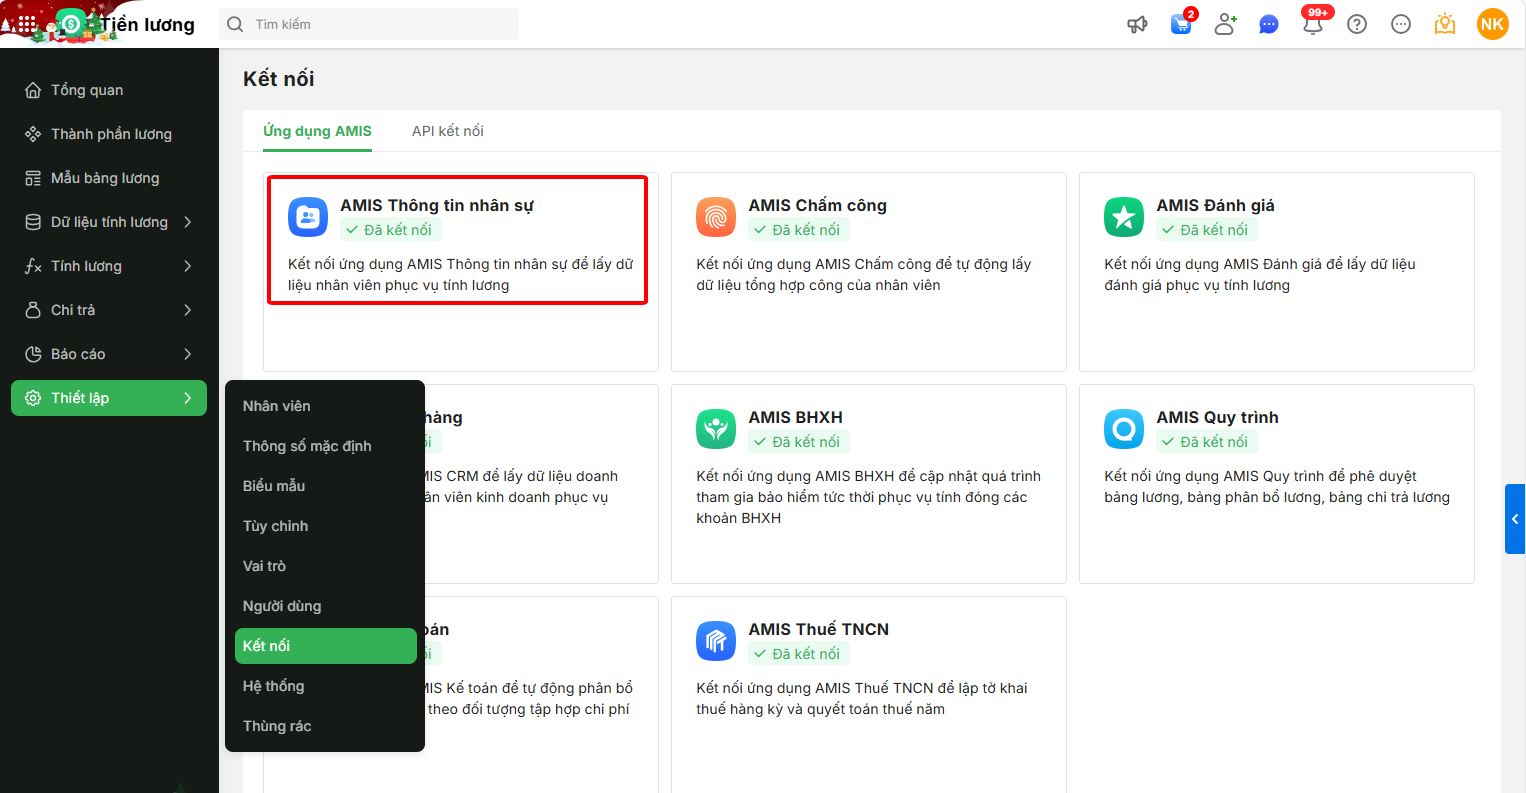Click the AMIS Chấm công fingerprint icon
Image resolution: width=1526 pixels, height=793 pixels.
[x=716, y=217]
